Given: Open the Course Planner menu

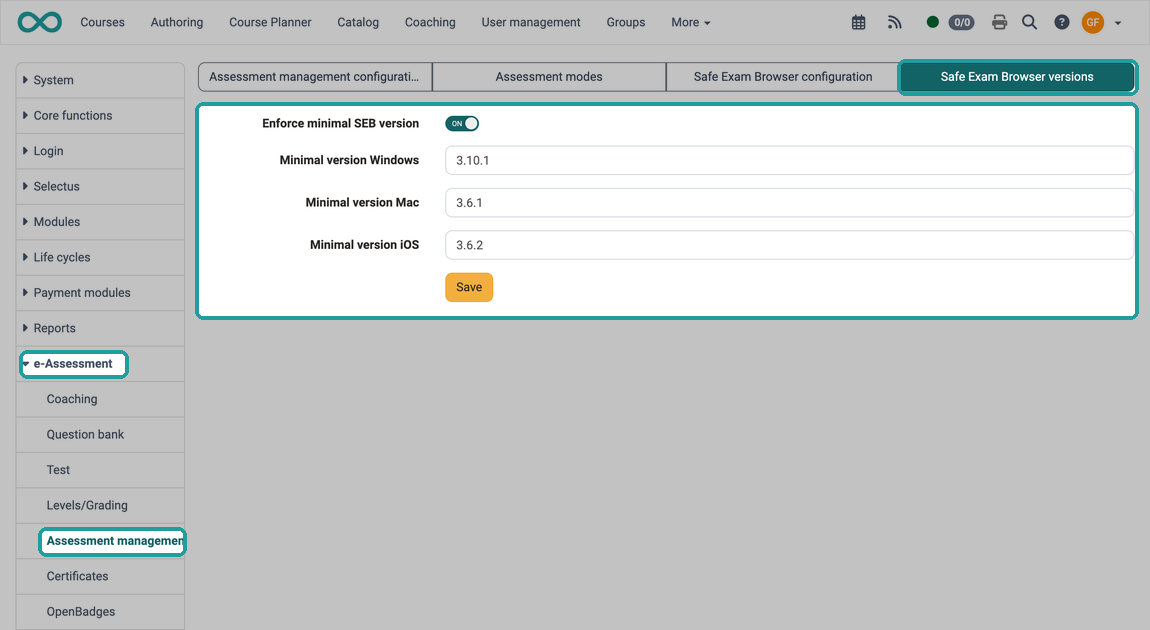Looking at the screenshot, I should pyautogui.click(x=270, y=22).
